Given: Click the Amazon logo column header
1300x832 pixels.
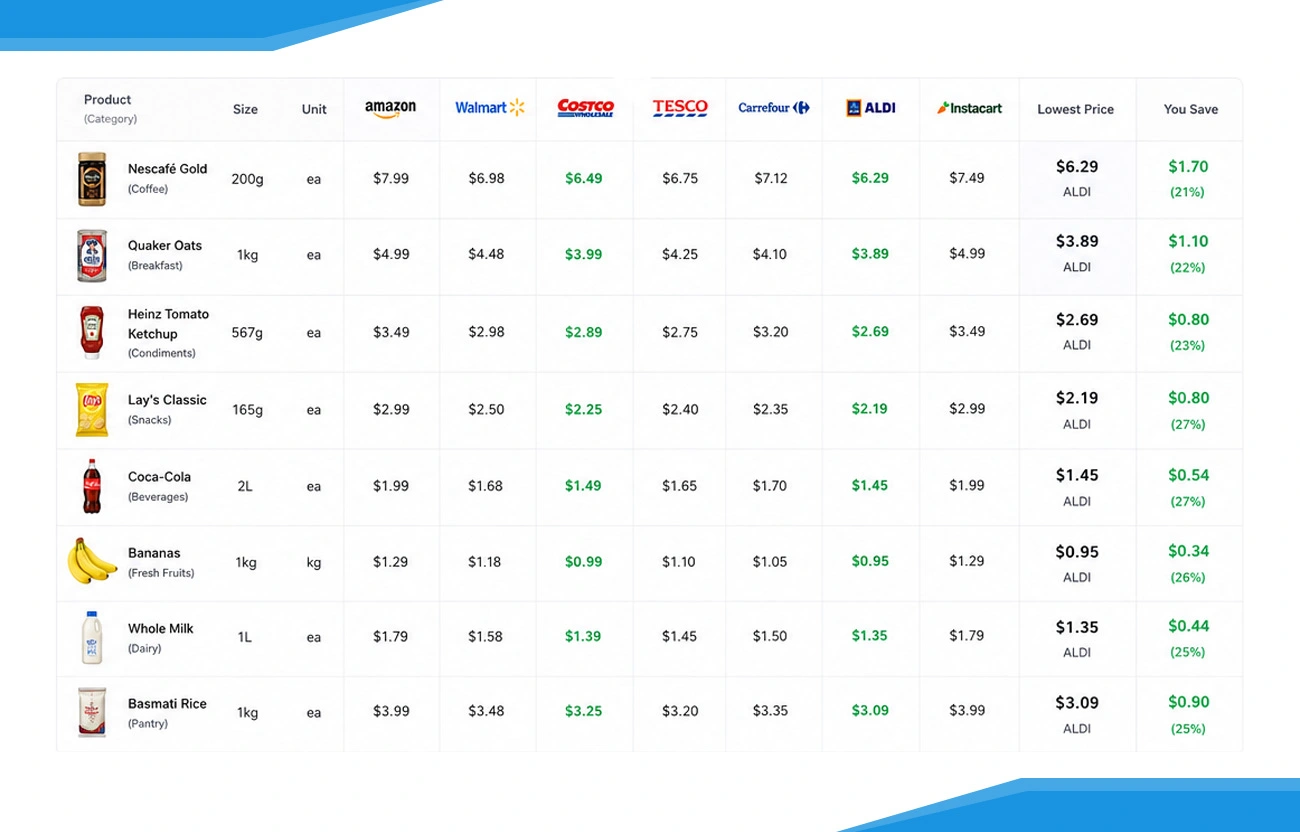Looking at the screenshot, I should point(390,109).
